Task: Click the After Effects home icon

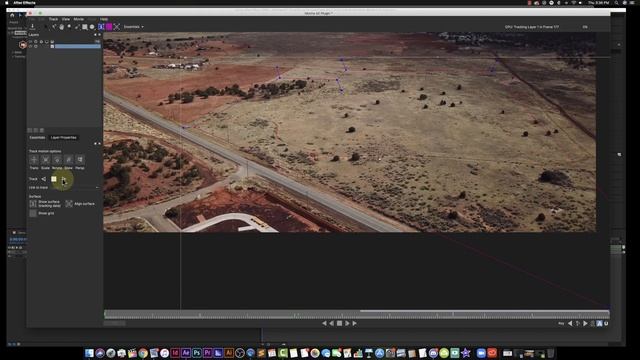Action: tap(12, 15)
